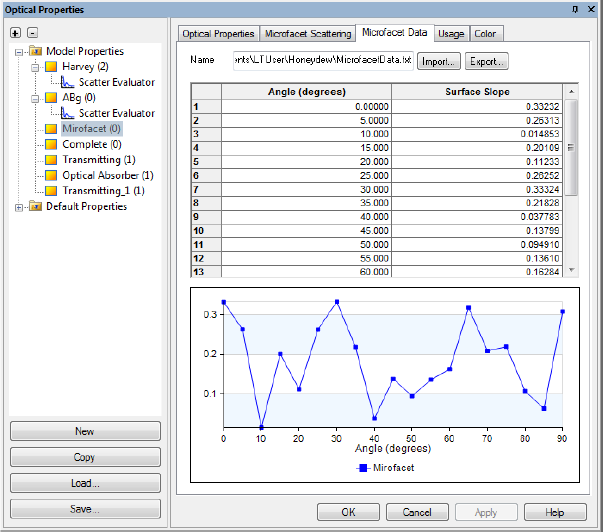The width and height of the screenshot is (605, 532).
Task: Click the Import button
Action: click(439, 61)
